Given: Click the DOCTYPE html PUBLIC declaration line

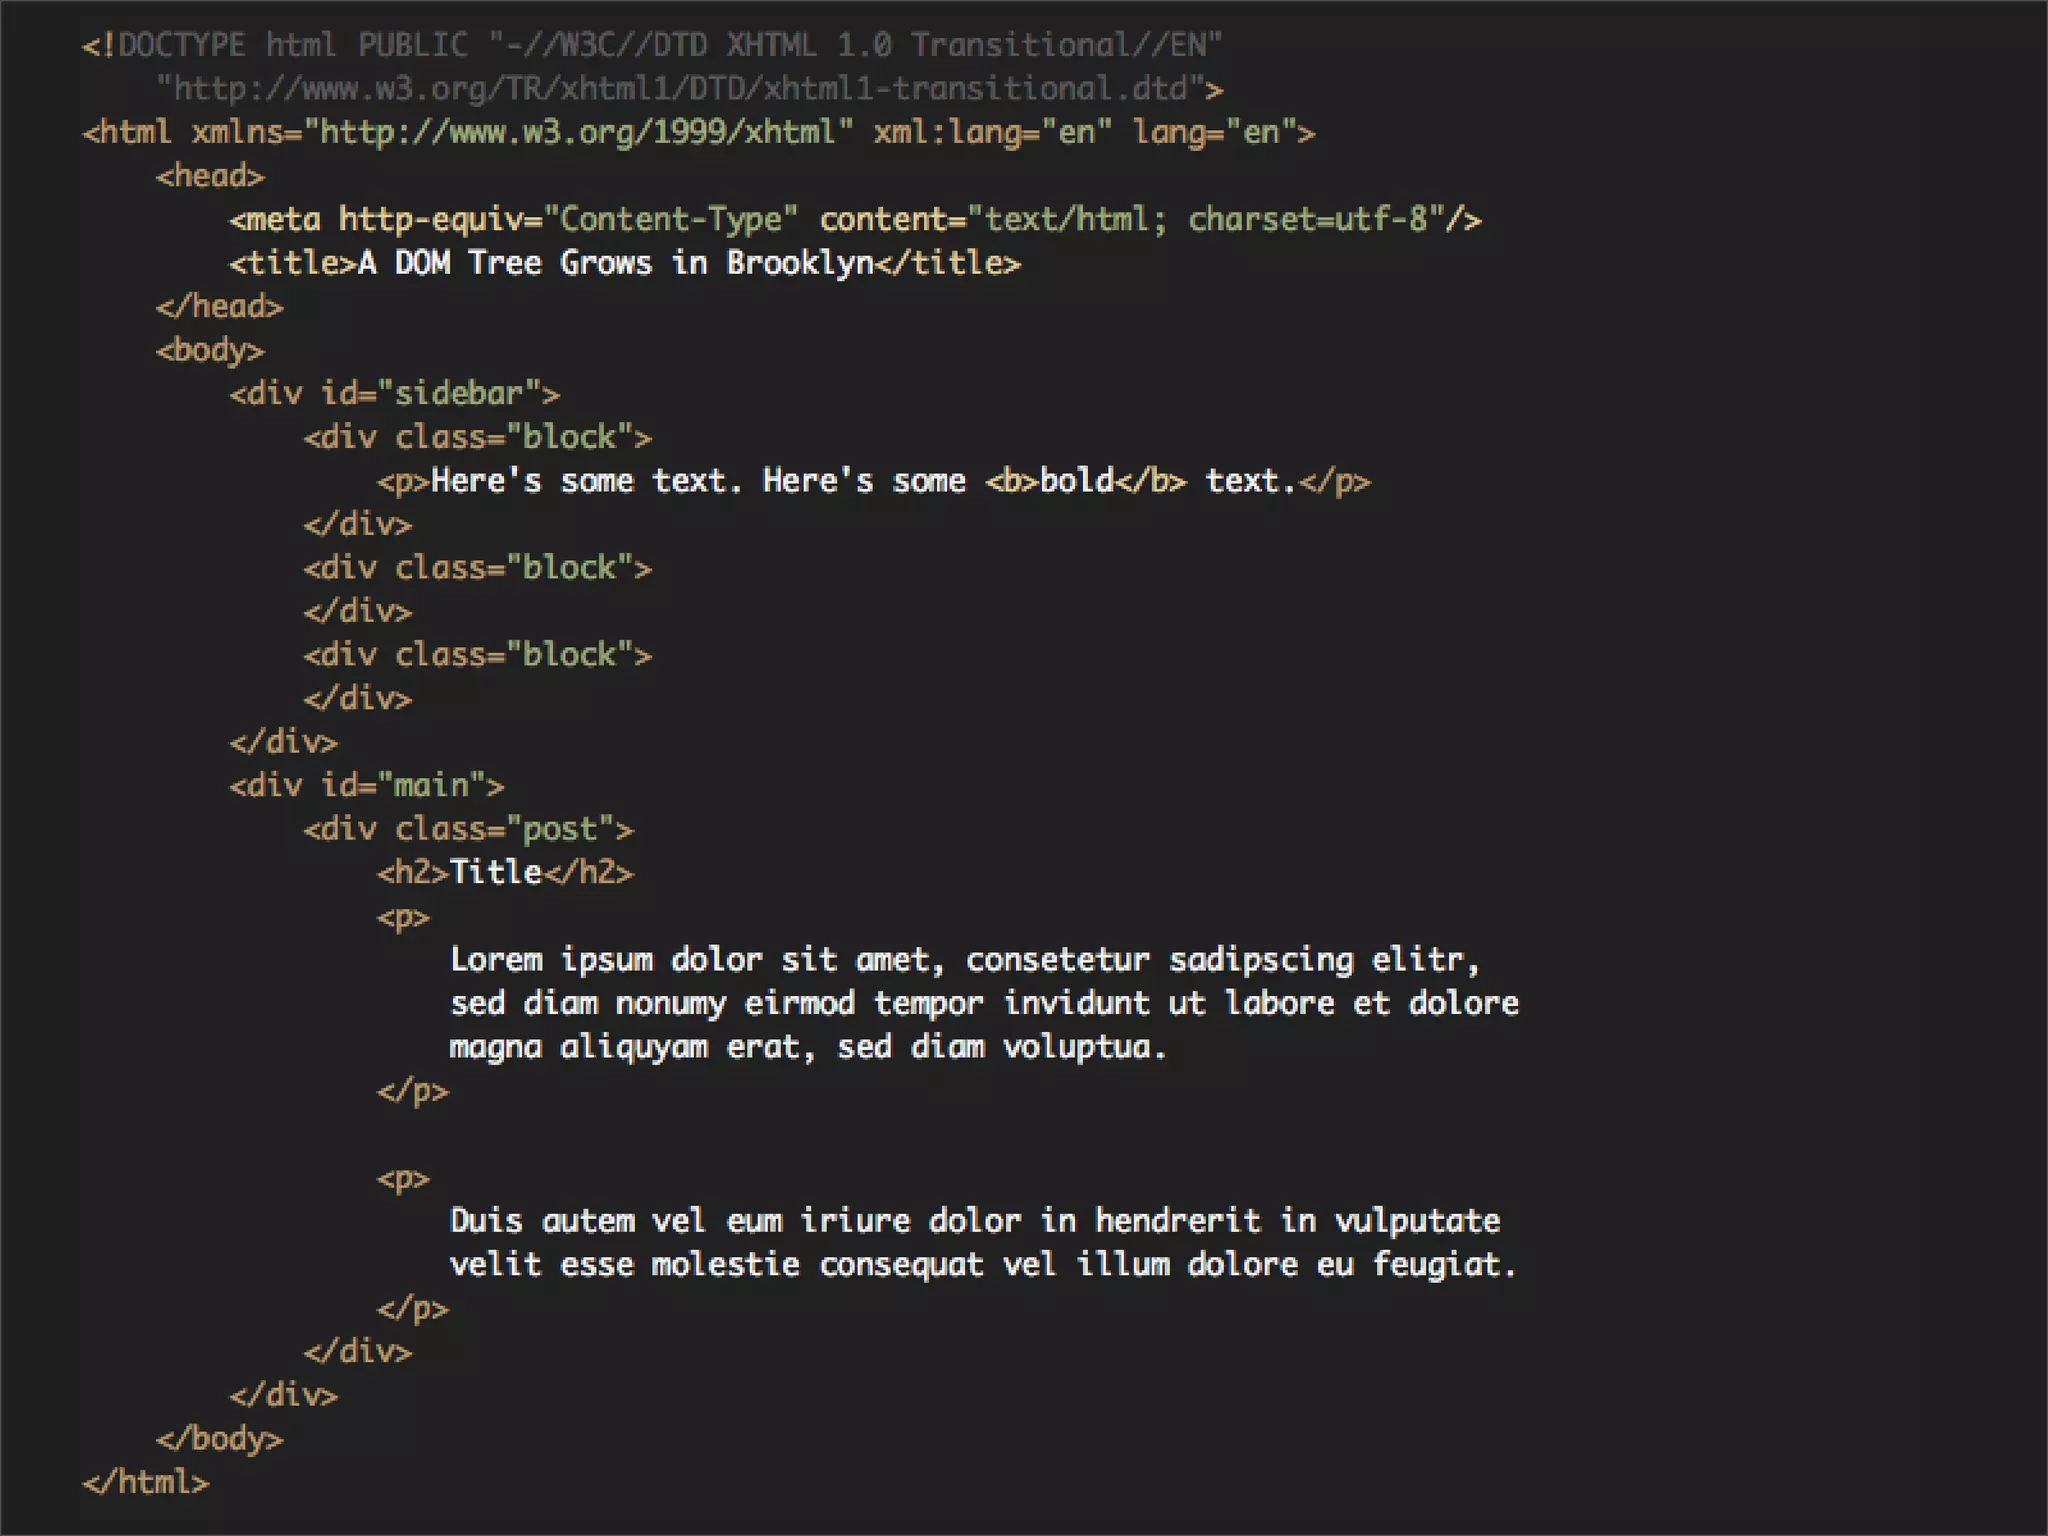Looking at the screenshot, I should coord(652,45).
